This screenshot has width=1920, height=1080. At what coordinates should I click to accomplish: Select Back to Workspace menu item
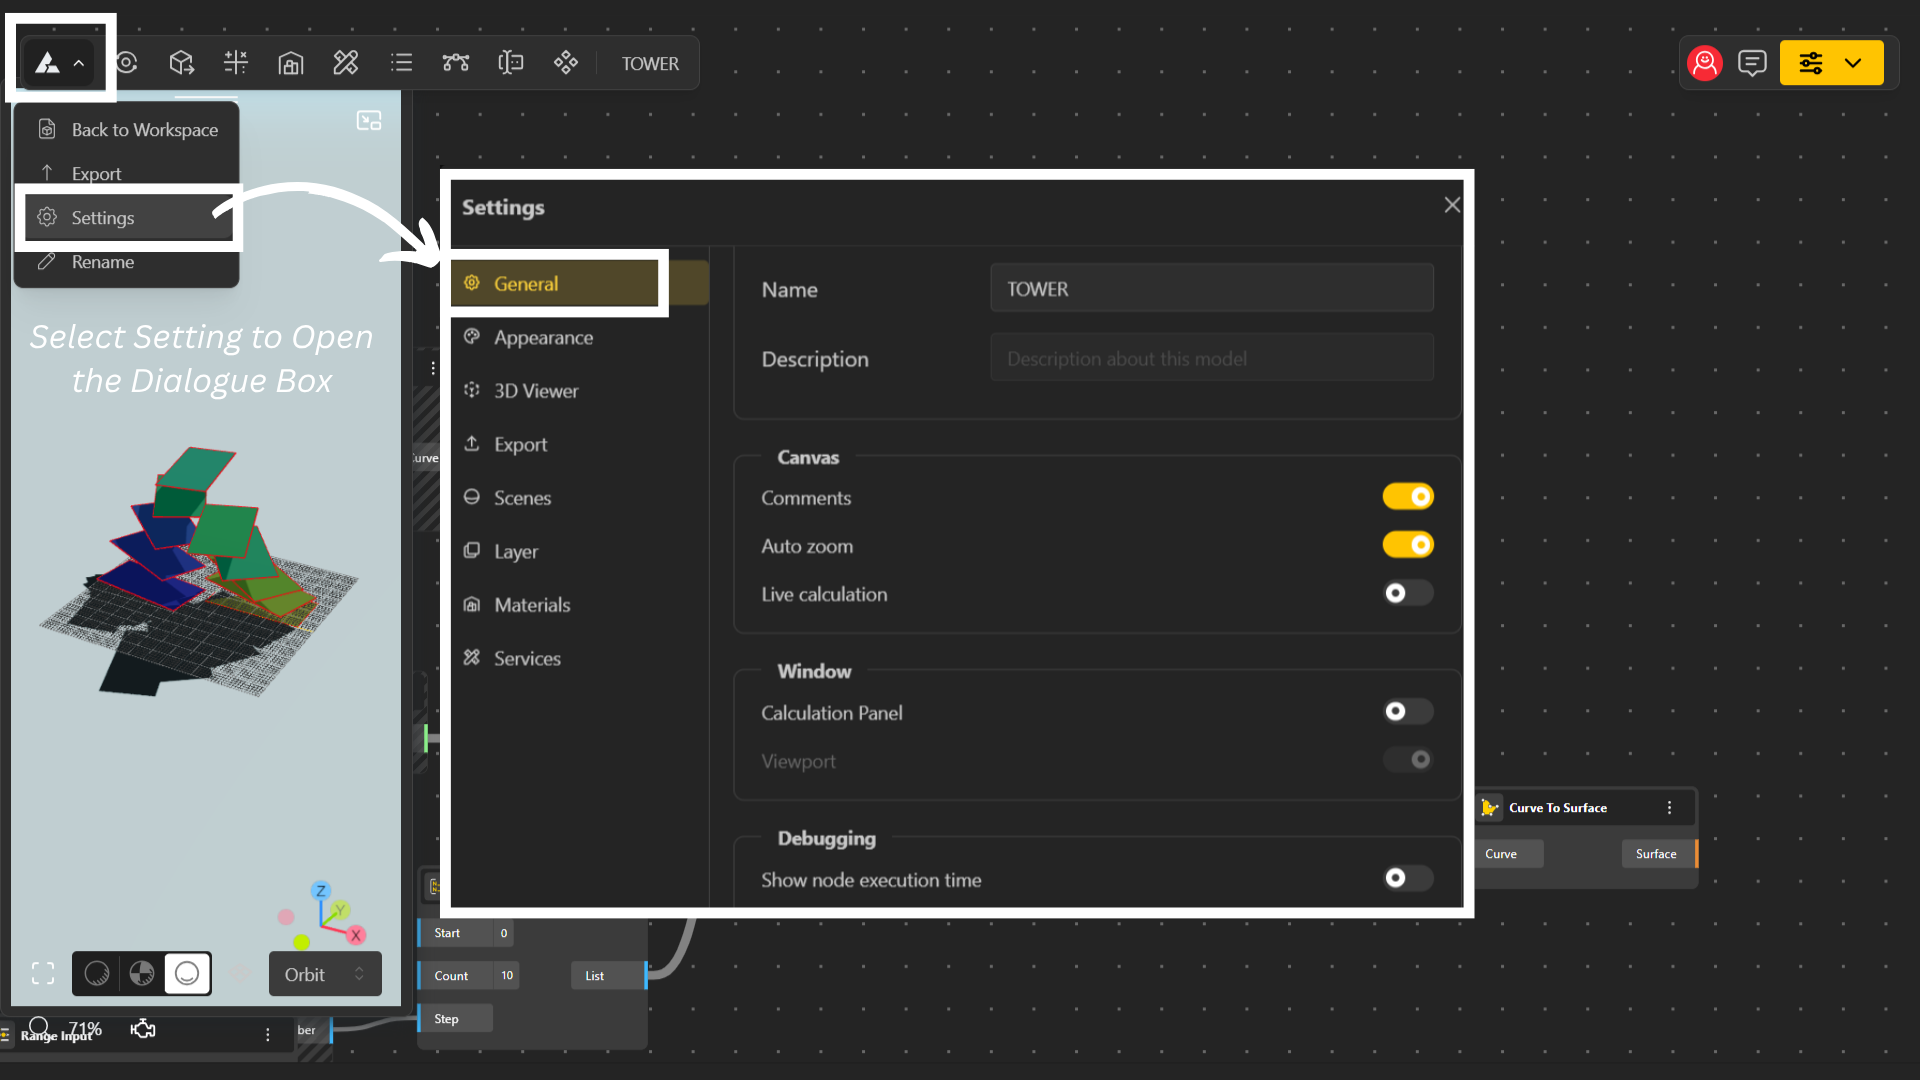click(144, 130)
